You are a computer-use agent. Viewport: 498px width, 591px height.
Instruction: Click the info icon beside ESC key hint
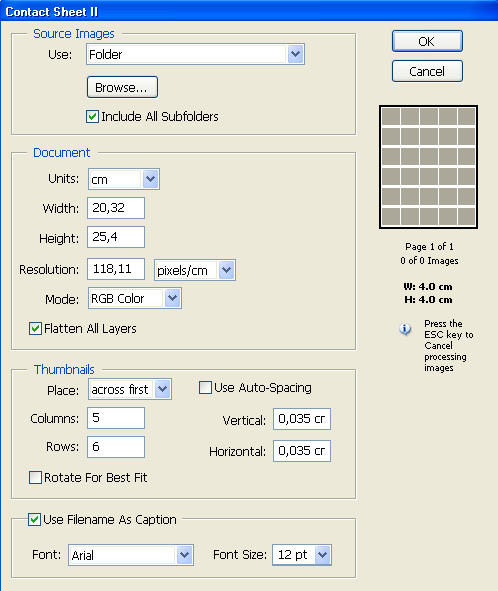[405, 329]
